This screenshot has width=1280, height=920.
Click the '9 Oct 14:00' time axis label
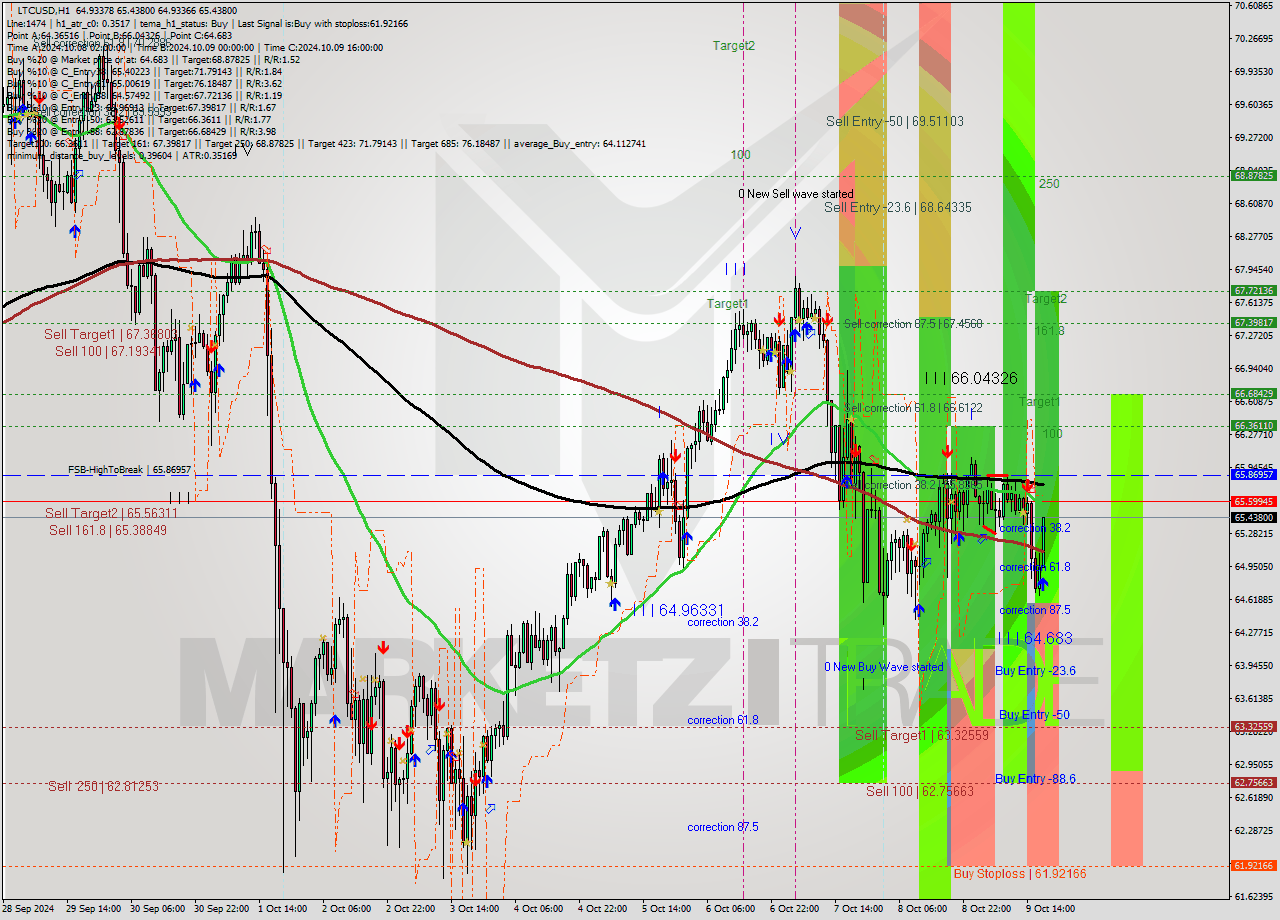coord(1050,909)
